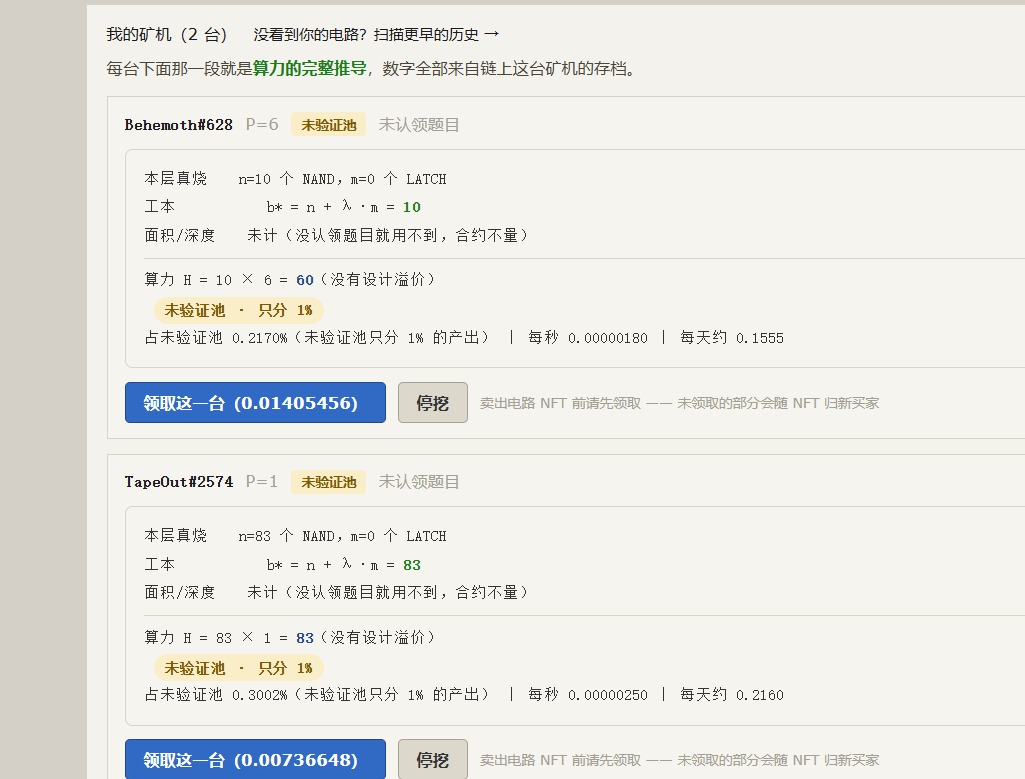Screen dimensions: 1025x779
Task: Click 未验证池 badge next to TapeOut#2574
Action: pos(328,482)
